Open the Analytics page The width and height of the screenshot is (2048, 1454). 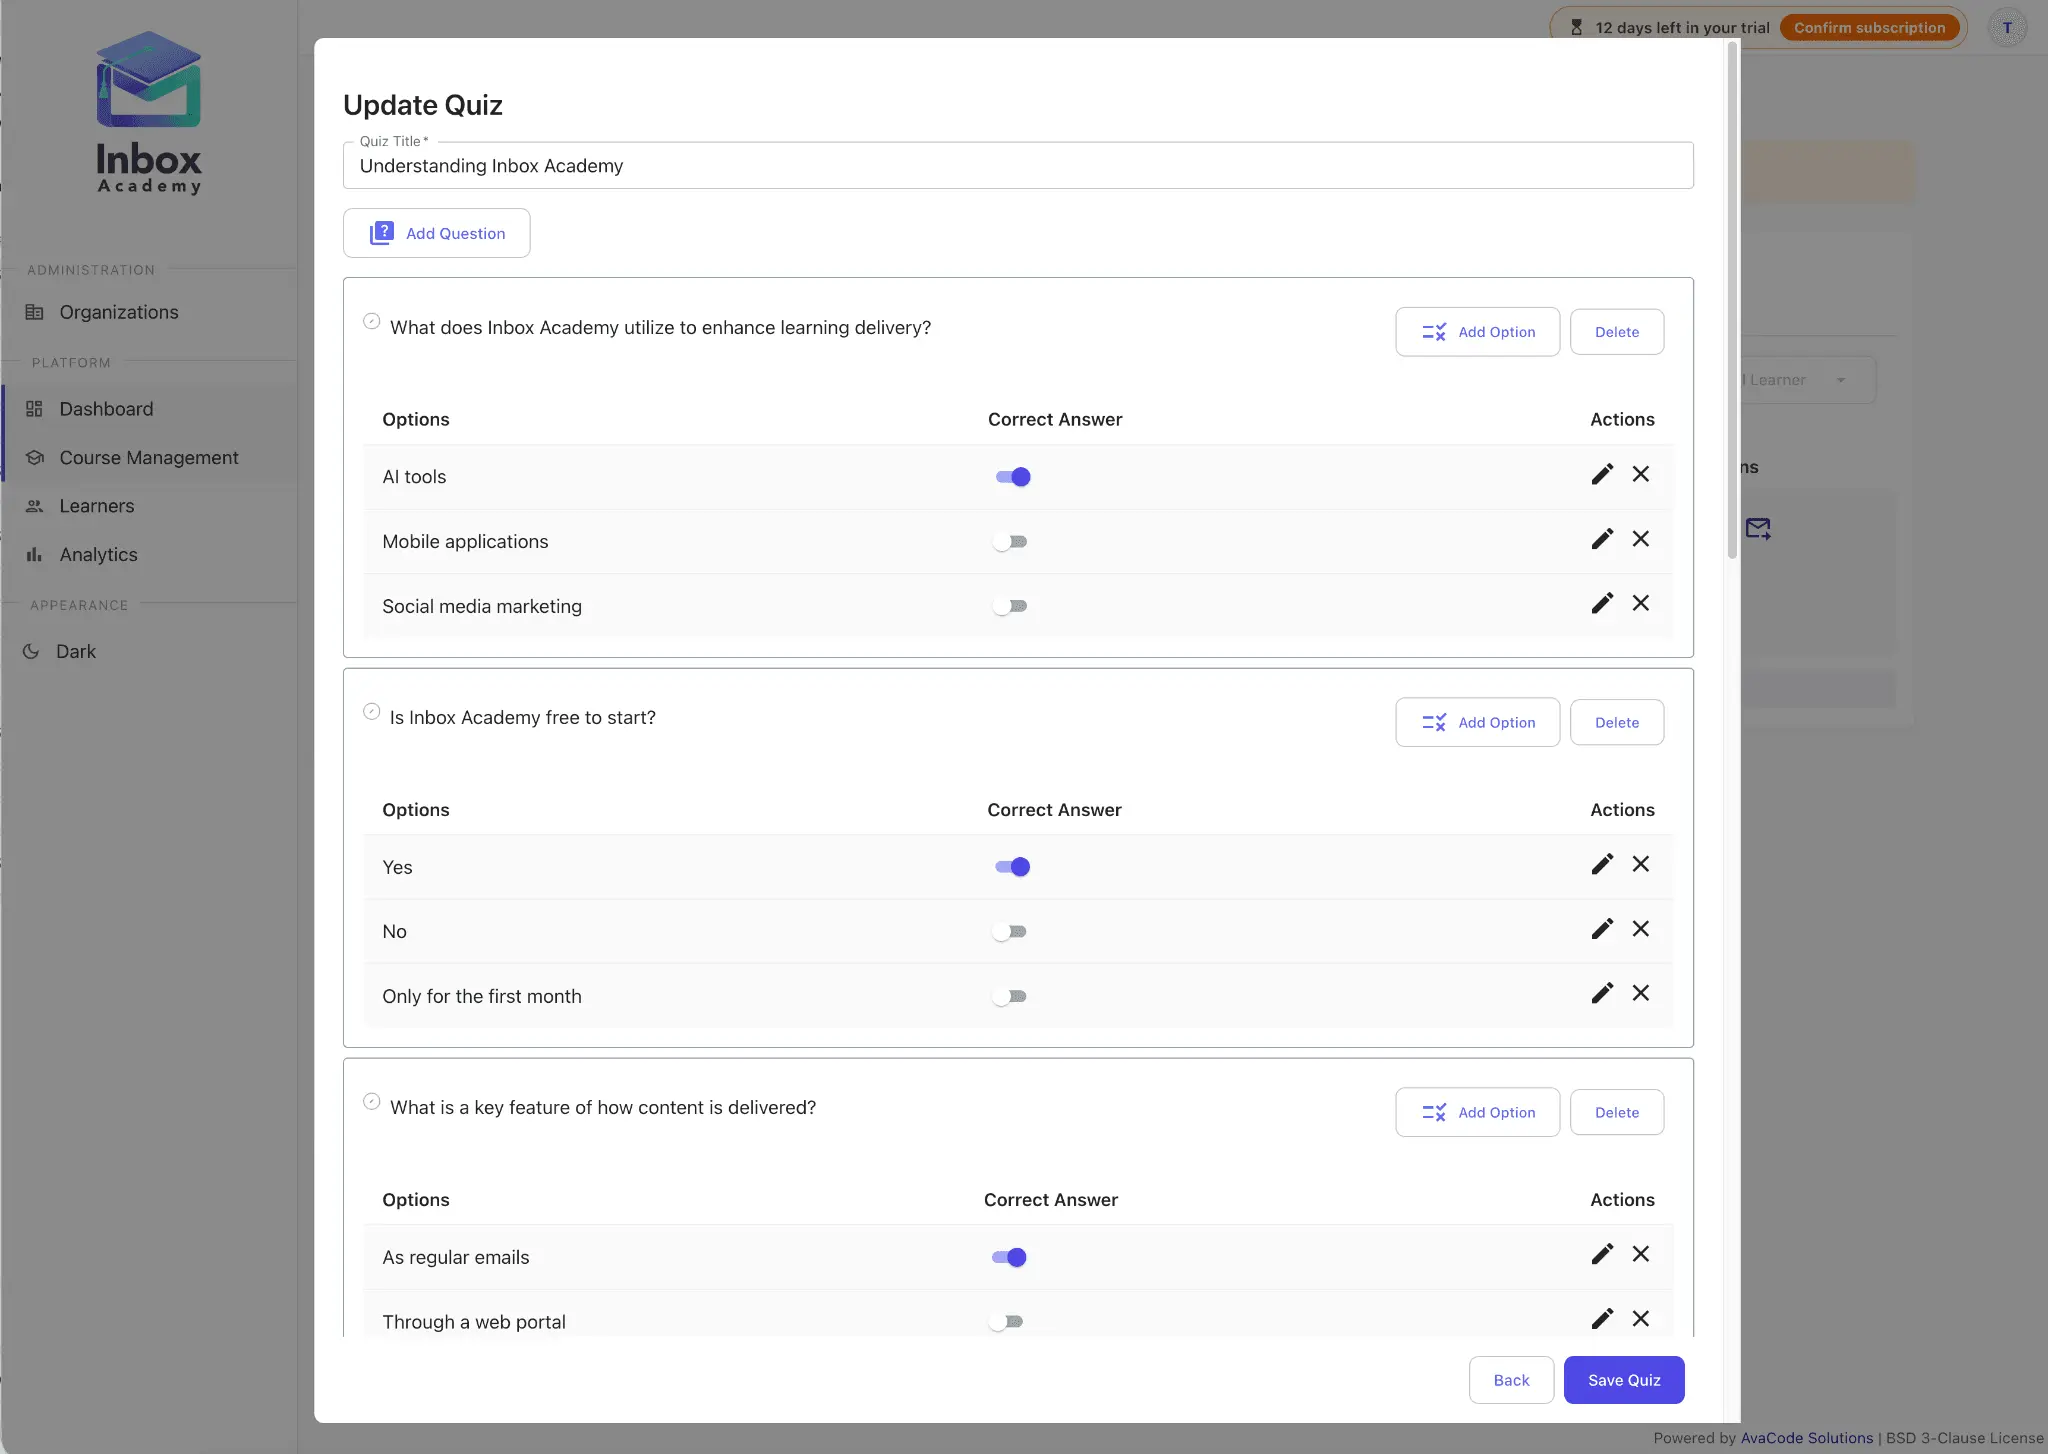click(x=149, y=554)
